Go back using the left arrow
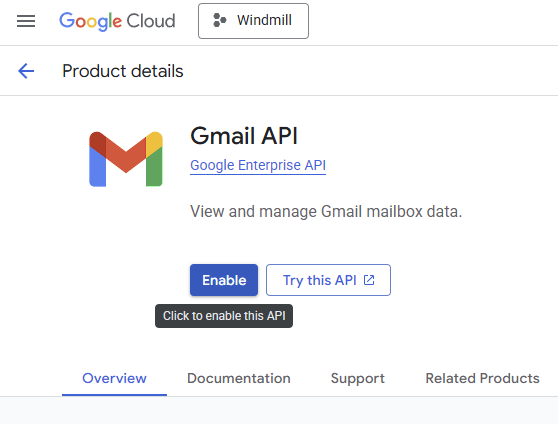558x424 pixels. pyautogui.click(x=26, y=71)
